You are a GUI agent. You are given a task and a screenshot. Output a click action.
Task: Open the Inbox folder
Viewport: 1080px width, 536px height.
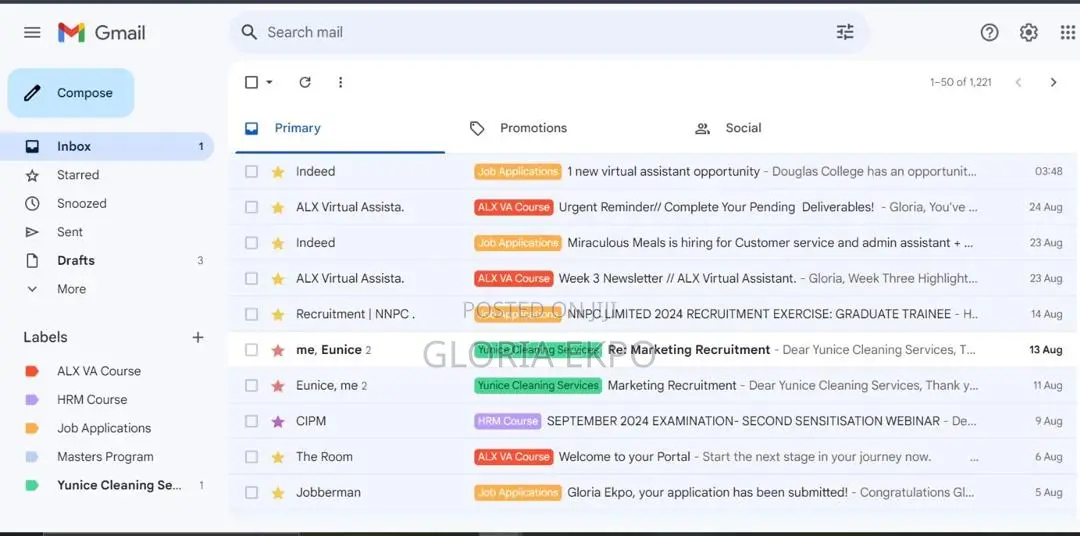coord(107,146)
